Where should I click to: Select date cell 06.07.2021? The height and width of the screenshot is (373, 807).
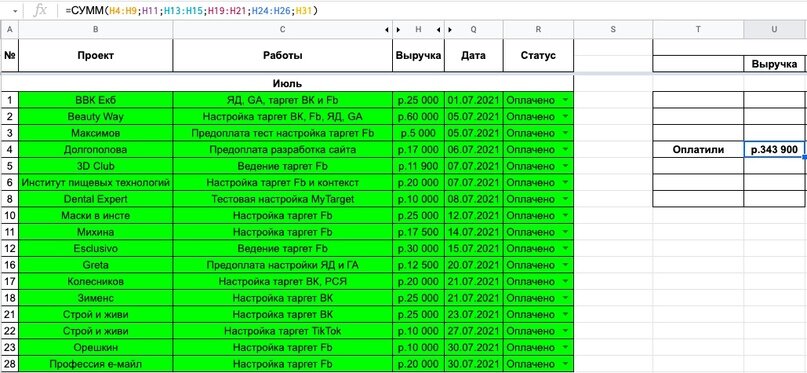coord(473,149)
